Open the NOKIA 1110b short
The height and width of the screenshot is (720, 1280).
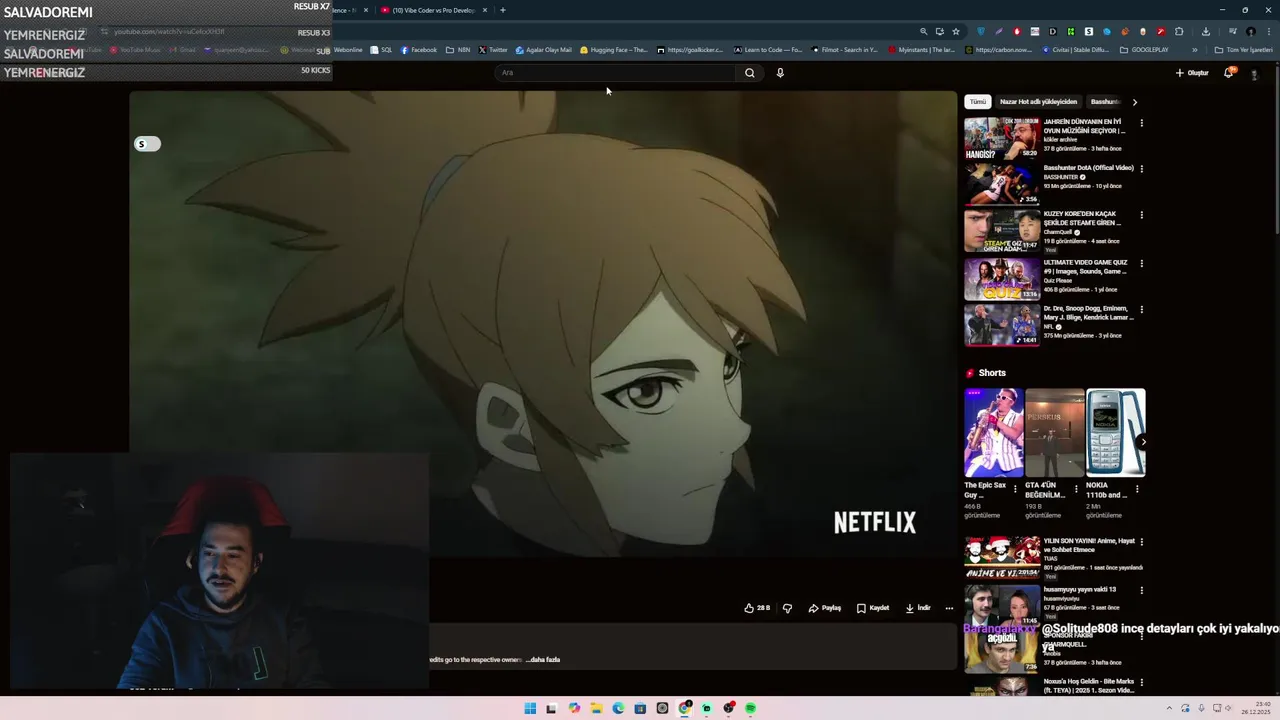click(1115, 433)
